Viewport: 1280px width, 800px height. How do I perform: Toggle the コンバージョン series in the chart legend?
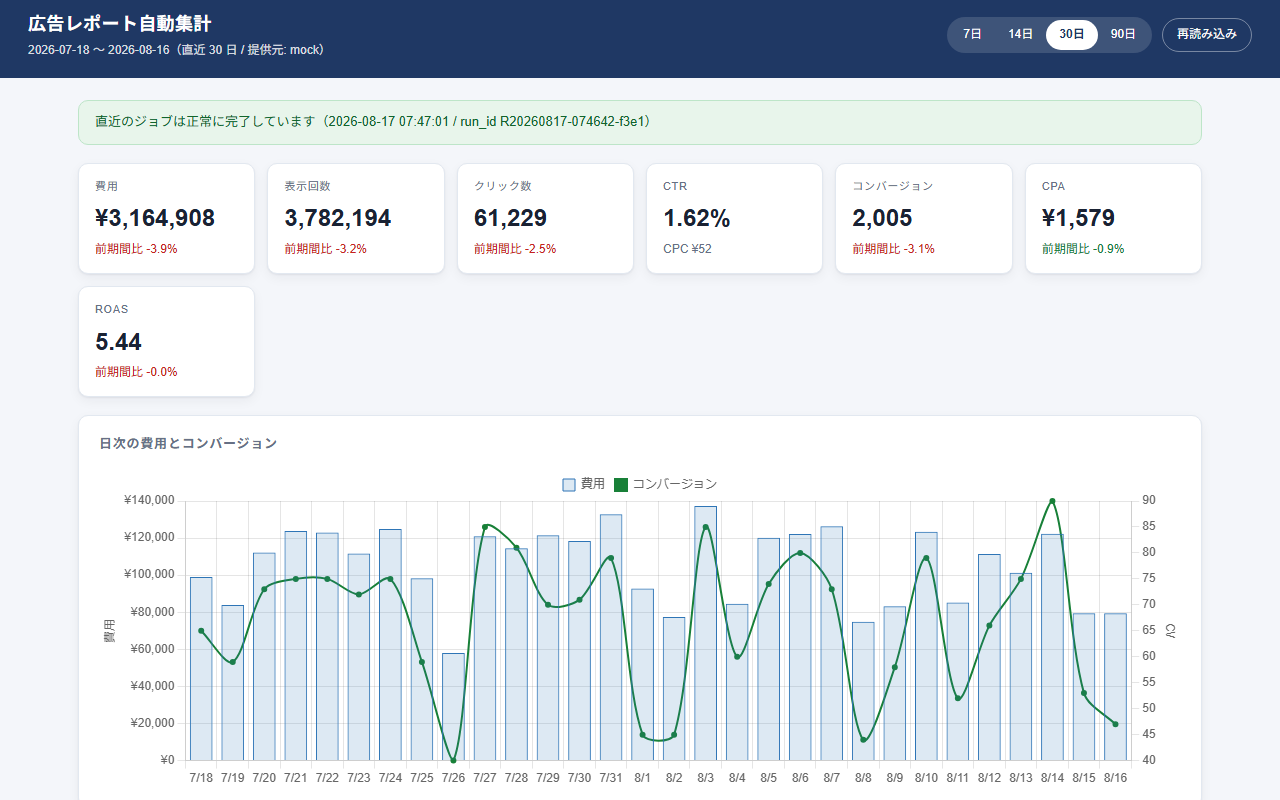[x=665, y=484]
